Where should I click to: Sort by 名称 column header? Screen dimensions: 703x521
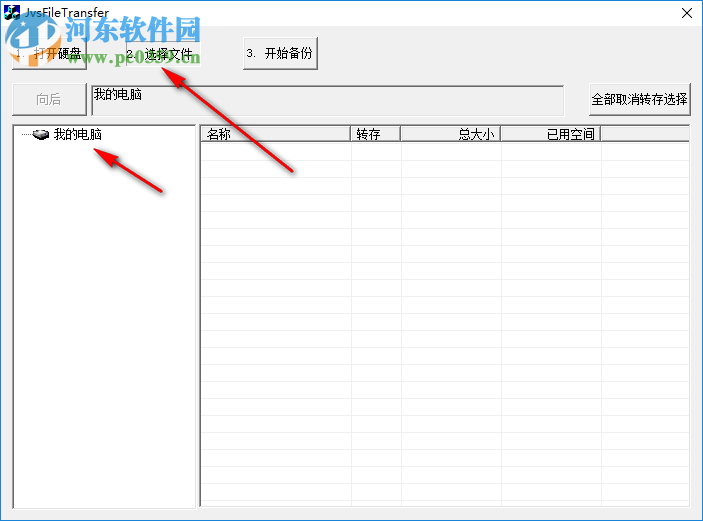275,134
